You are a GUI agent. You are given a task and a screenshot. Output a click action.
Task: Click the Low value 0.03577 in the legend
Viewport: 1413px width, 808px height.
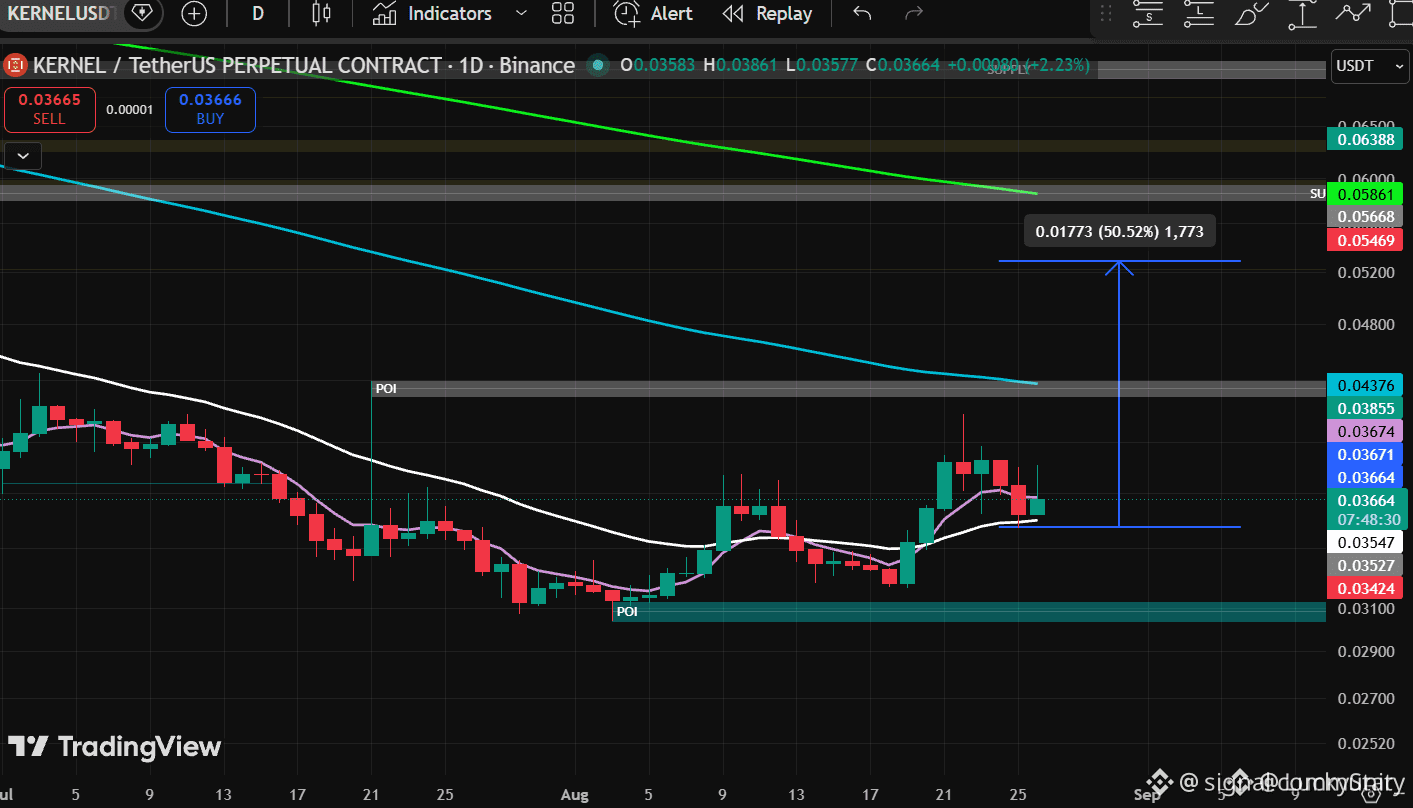828,66
